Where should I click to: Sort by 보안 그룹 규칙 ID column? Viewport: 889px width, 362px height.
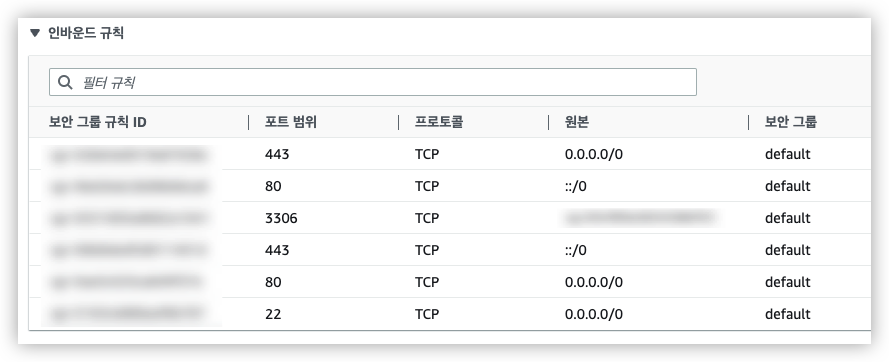coord(98,122)
